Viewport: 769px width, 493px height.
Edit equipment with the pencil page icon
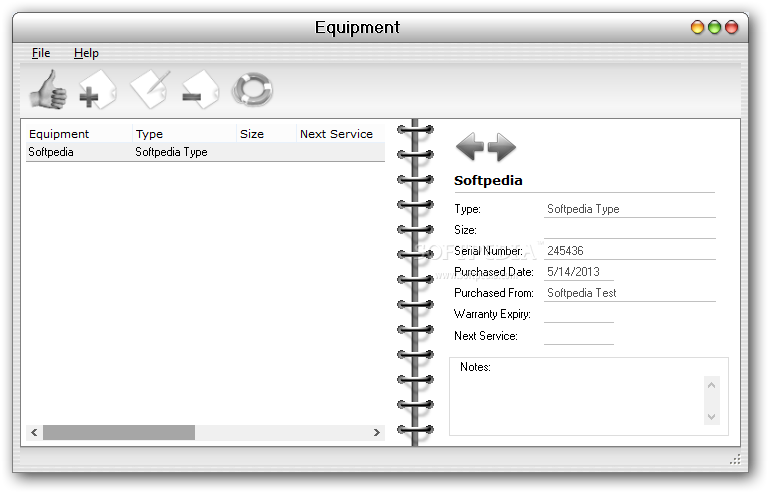pos(150,89)
